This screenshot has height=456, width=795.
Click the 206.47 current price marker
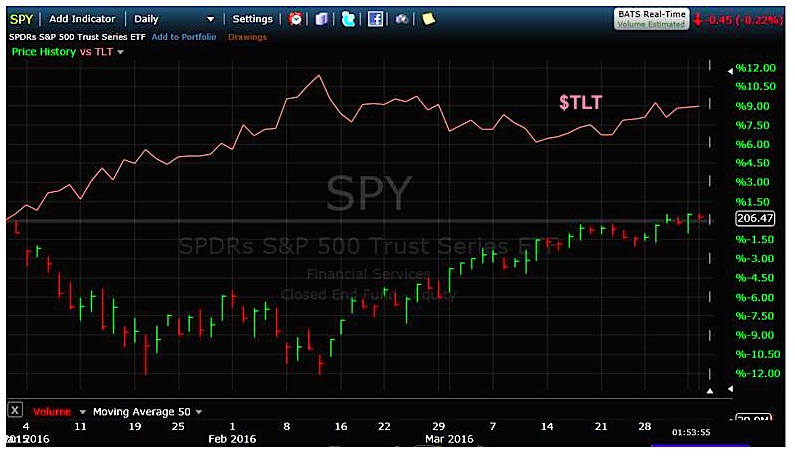click(755, 219)
